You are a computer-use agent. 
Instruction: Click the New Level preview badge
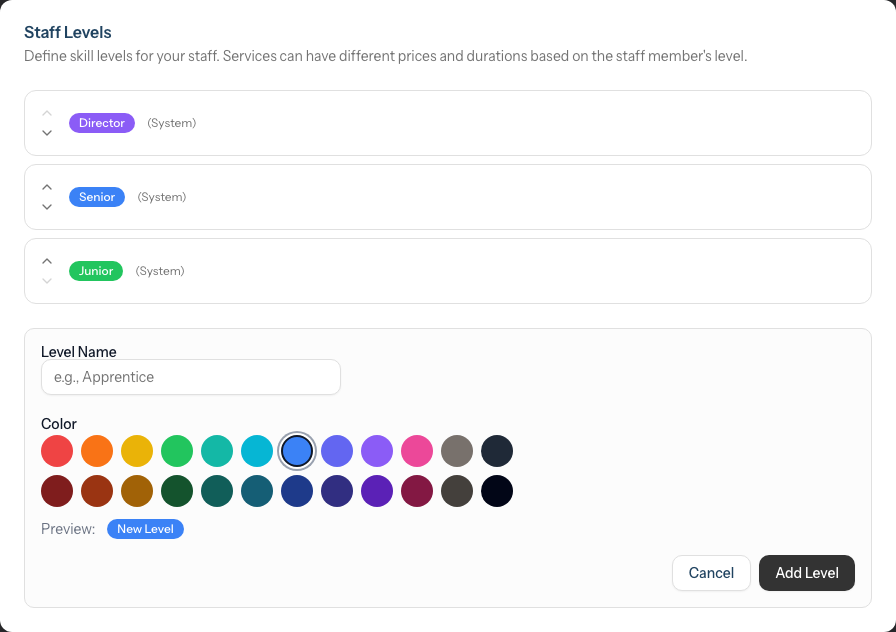tap(145, 529)
